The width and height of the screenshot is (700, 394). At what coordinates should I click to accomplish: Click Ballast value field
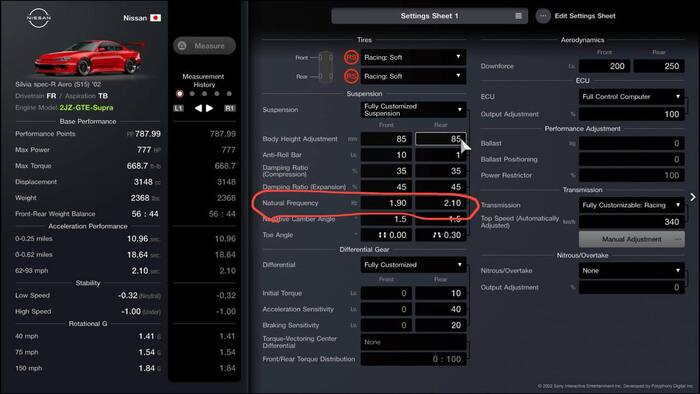coord(632,143)
